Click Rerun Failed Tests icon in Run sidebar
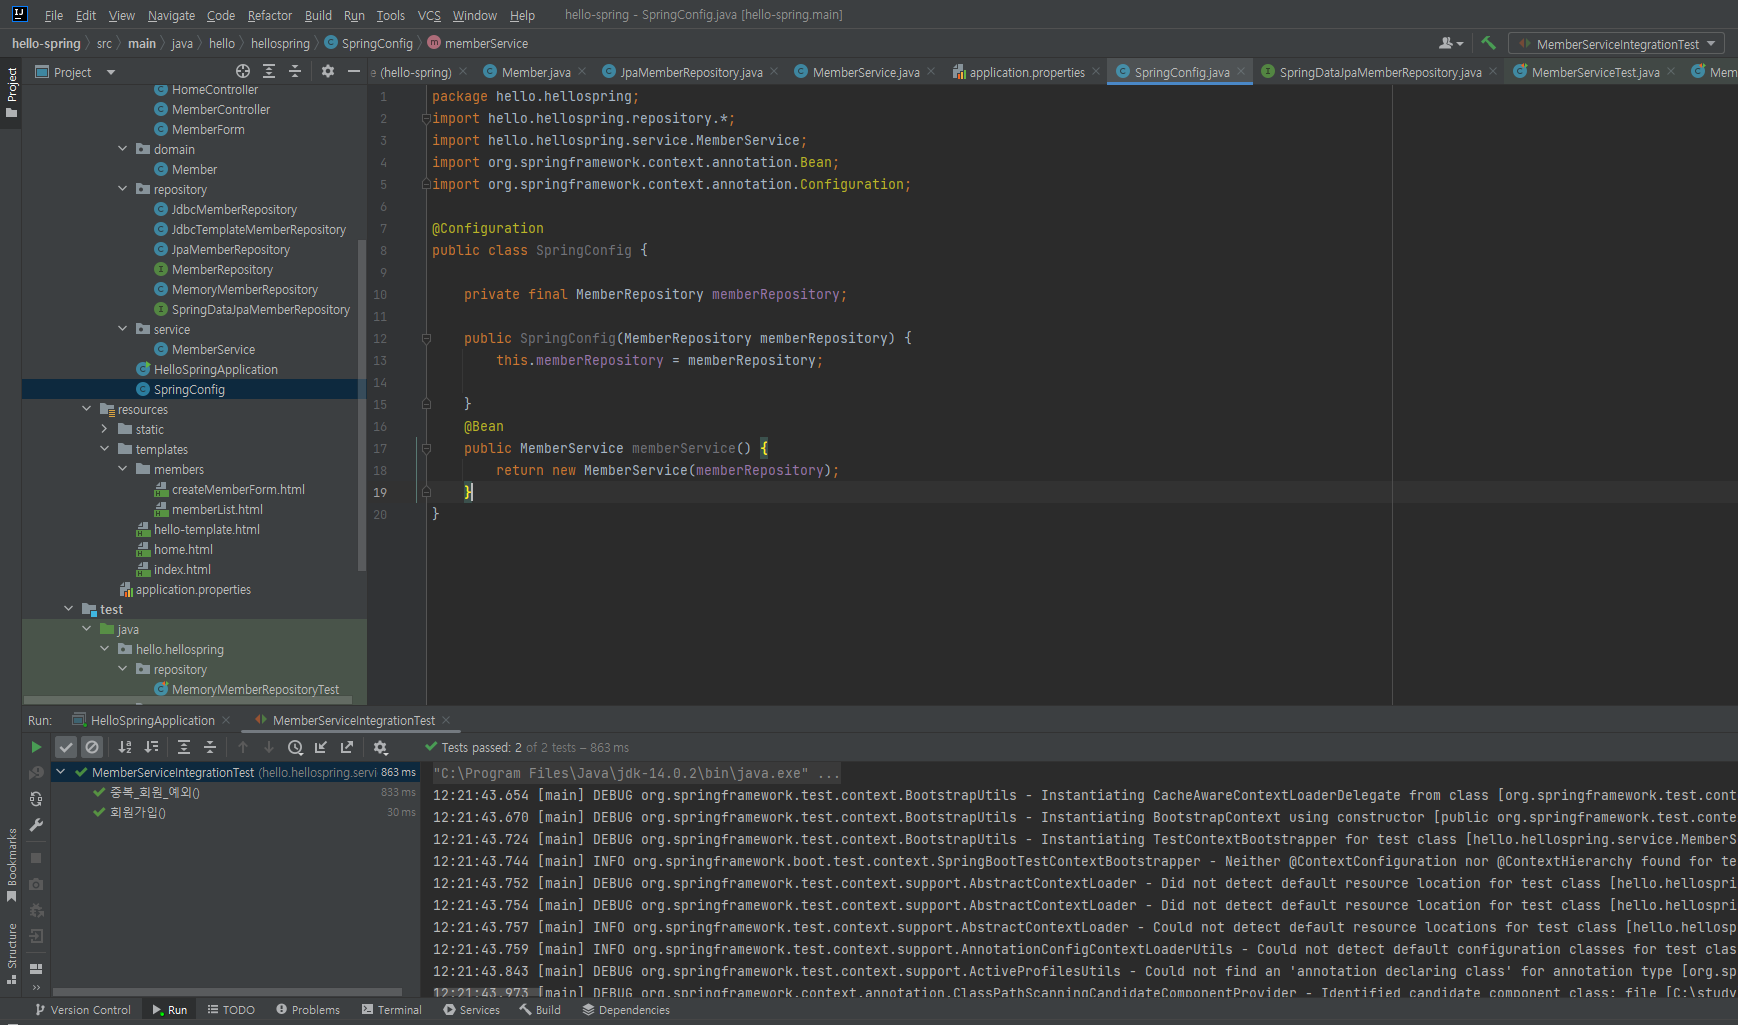Viewport: 1738px width, 1025px height. 36,773
